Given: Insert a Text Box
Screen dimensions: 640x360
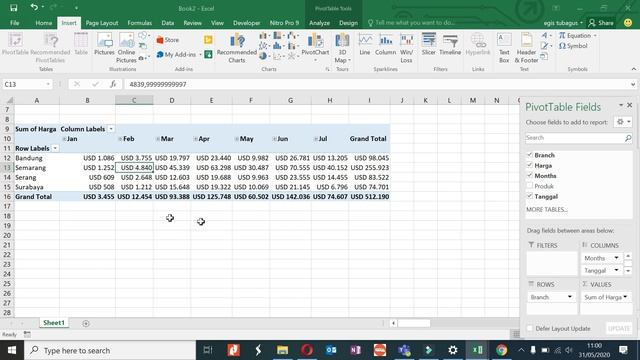Looking at the screenshot, I should point(504,48).
